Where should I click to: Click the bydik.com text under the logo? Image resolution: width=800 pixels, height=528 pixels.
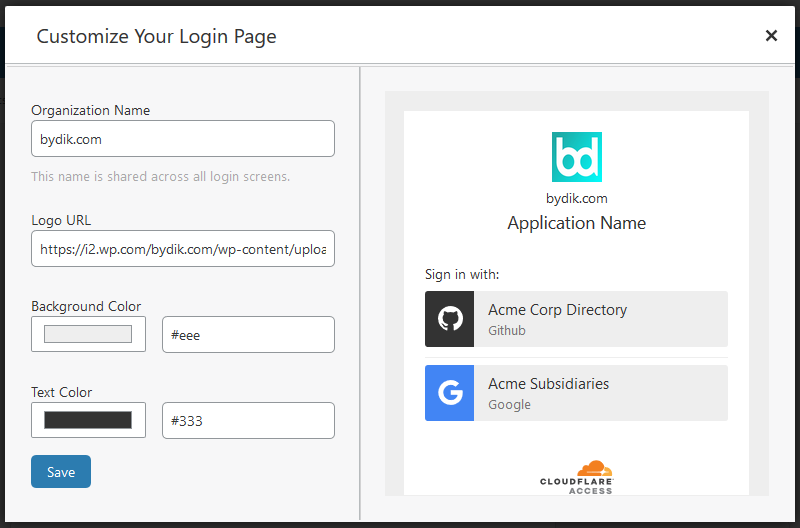577,198
